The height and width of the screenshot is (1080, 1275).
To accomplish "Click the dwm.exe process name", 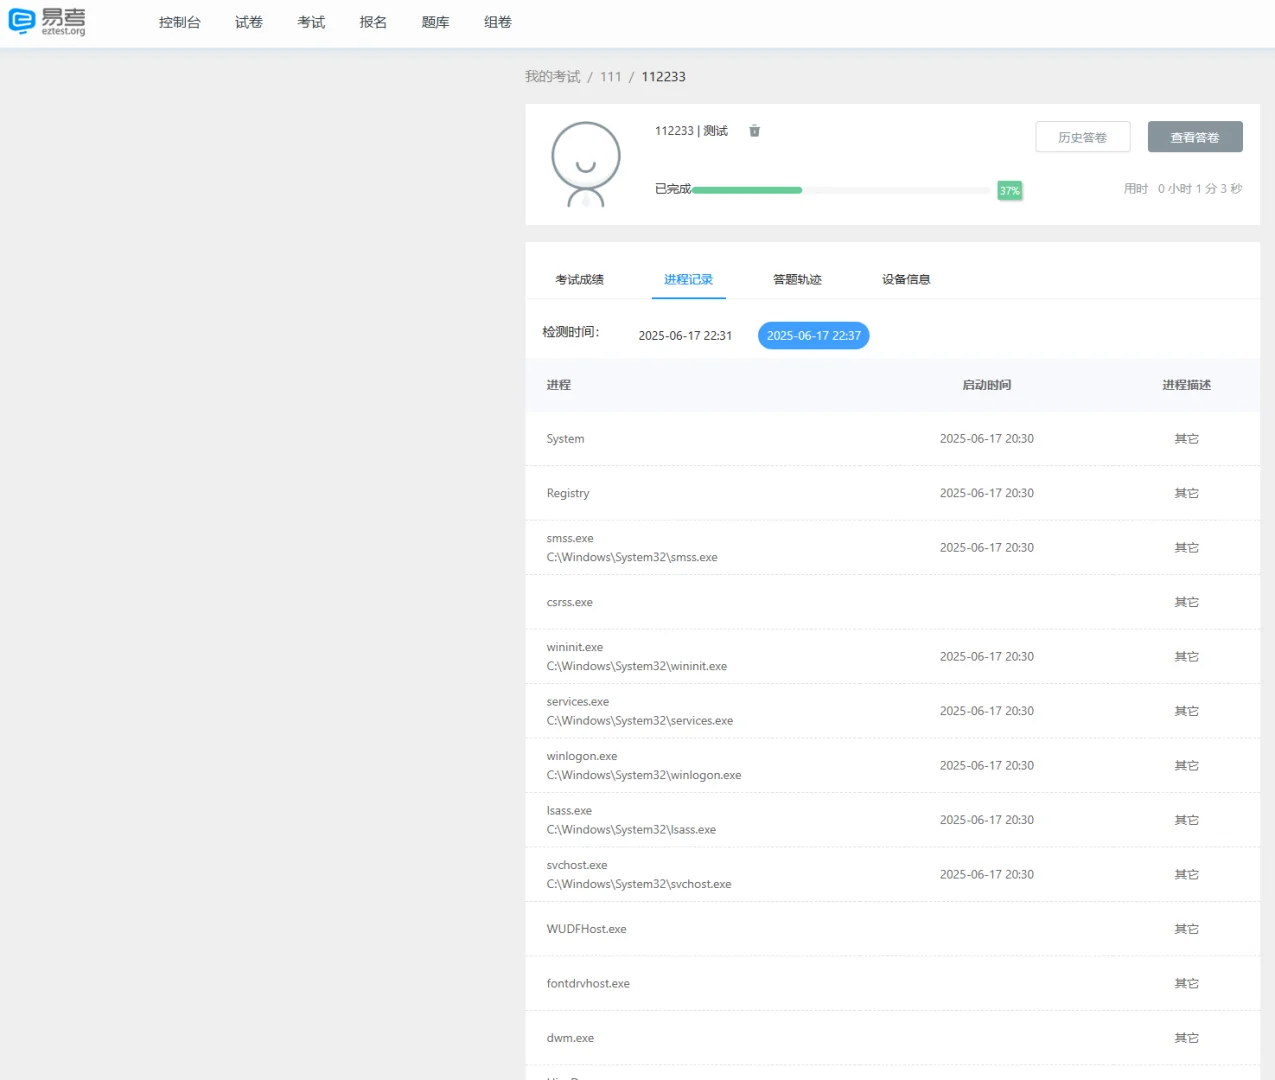I will point(570,1039).
